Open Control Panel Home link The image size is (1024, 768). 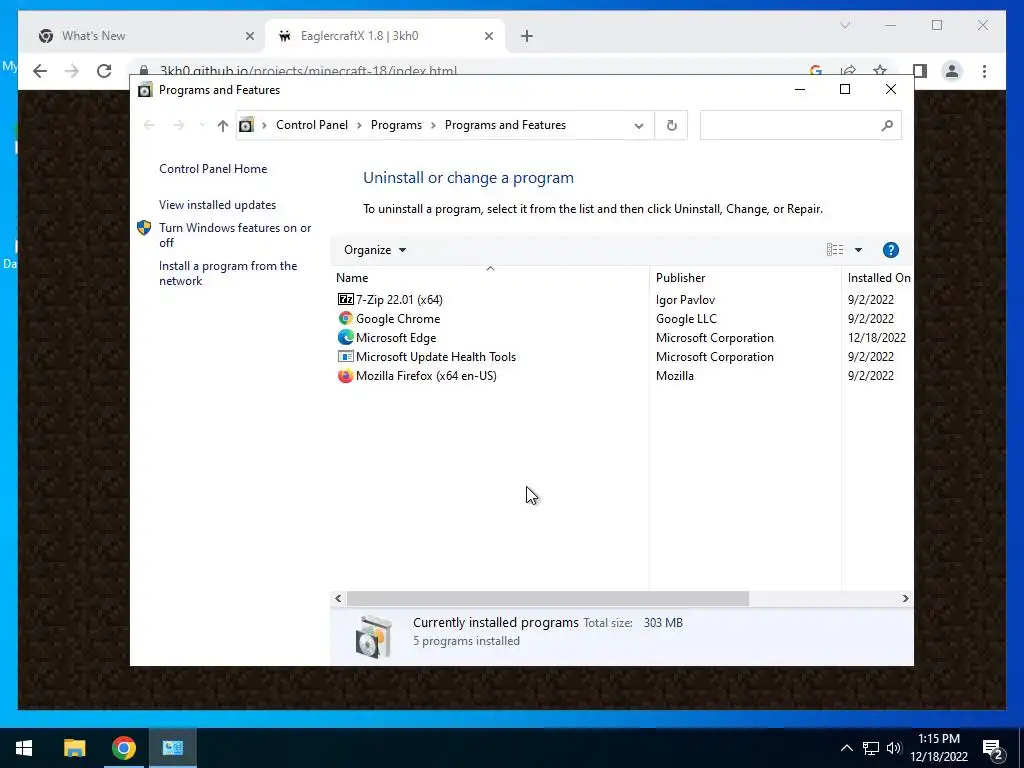pyautogui.click(x=213, y=168)
